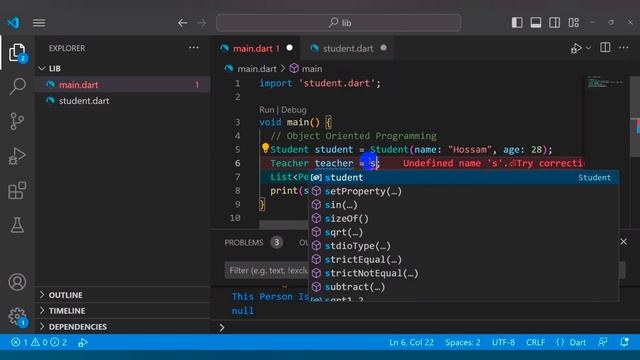Viewport: 640px width, 360px height.
Task: Click the lightbulb quick fix on line 5
Action: [265, 148]
